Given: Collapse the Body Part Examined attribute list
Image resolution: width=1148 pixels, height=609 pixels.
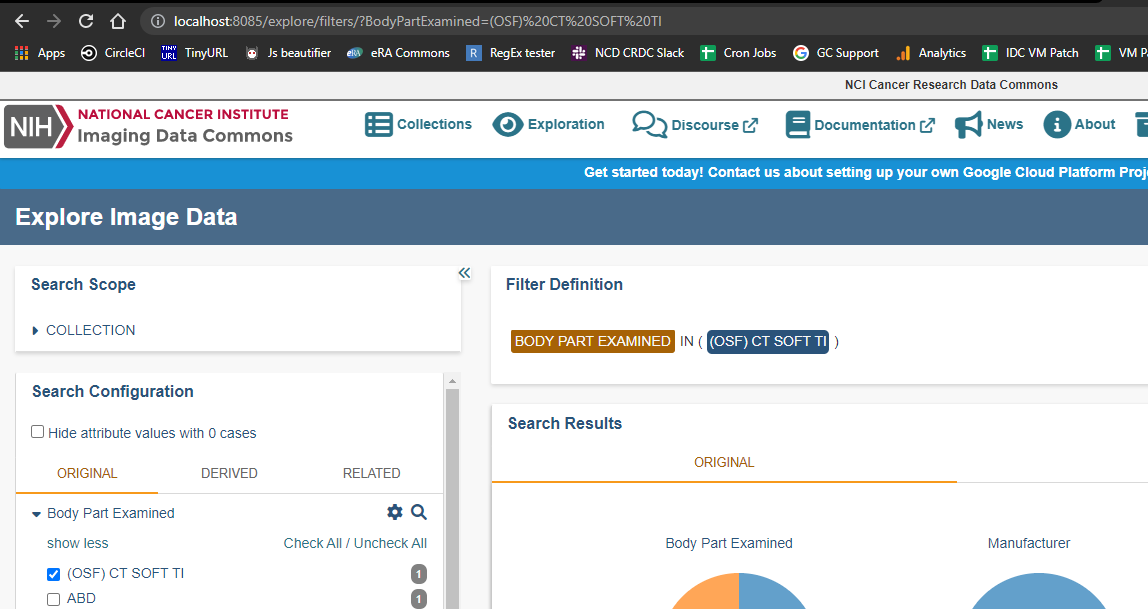Looking at the screenshot, I should pyautogui.click(x=37, y=512).
